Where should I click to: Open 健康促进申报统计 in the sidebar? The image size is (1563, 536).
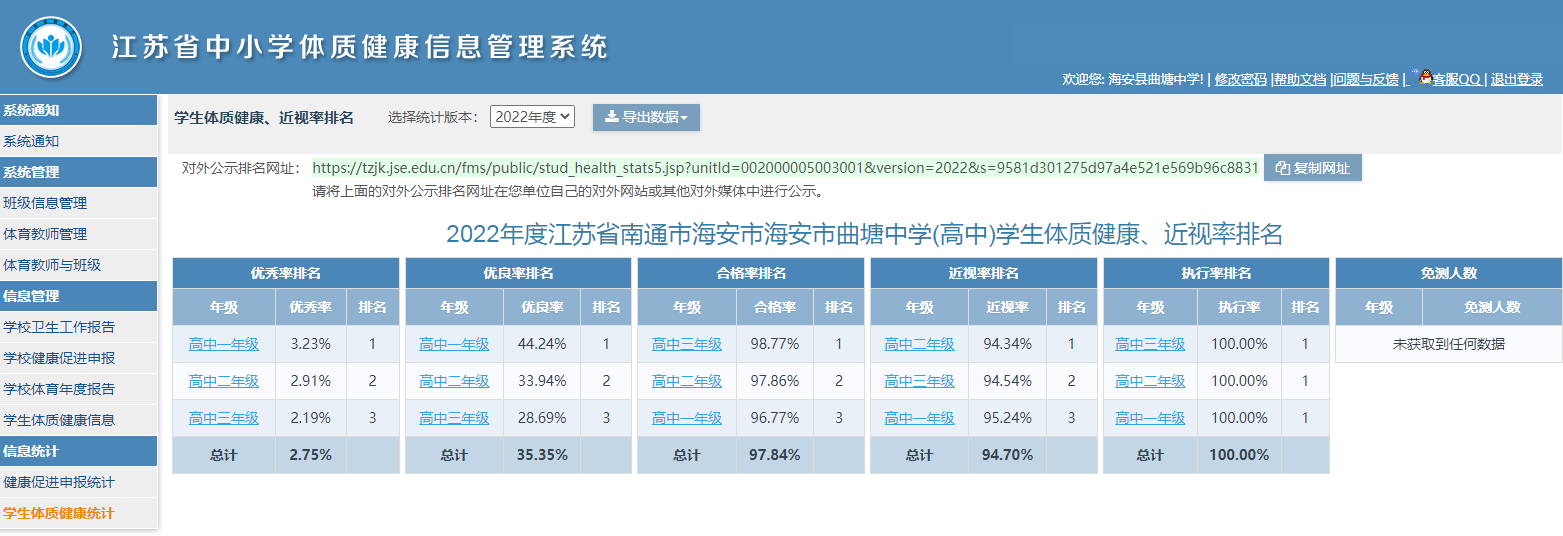(79, 482)
